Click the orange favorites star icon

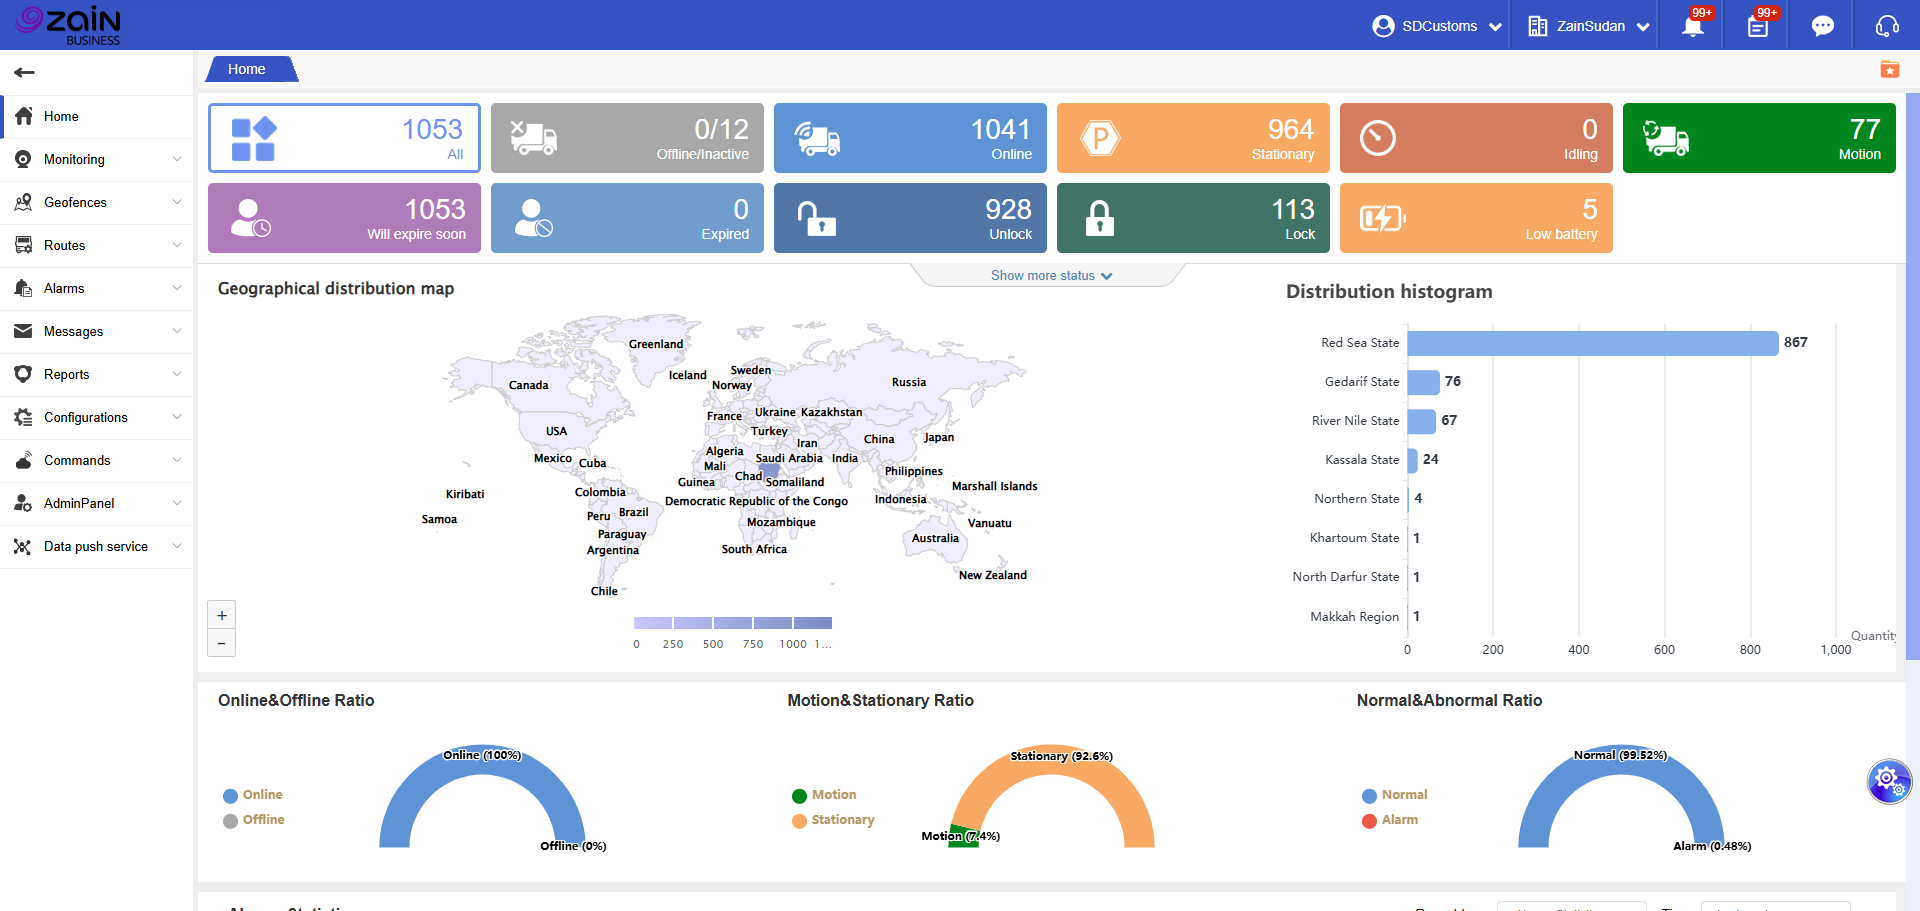point(1889,69)
